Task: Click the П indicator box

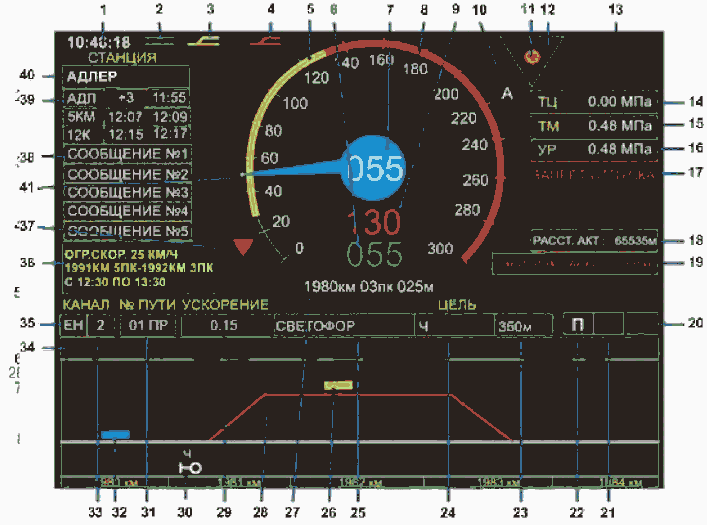Action: coord(578,324)
